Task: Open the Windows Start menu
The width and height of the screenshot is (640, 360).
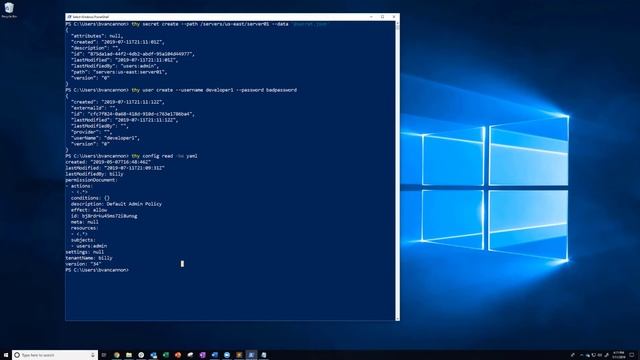Action: [x=6, y=355]
